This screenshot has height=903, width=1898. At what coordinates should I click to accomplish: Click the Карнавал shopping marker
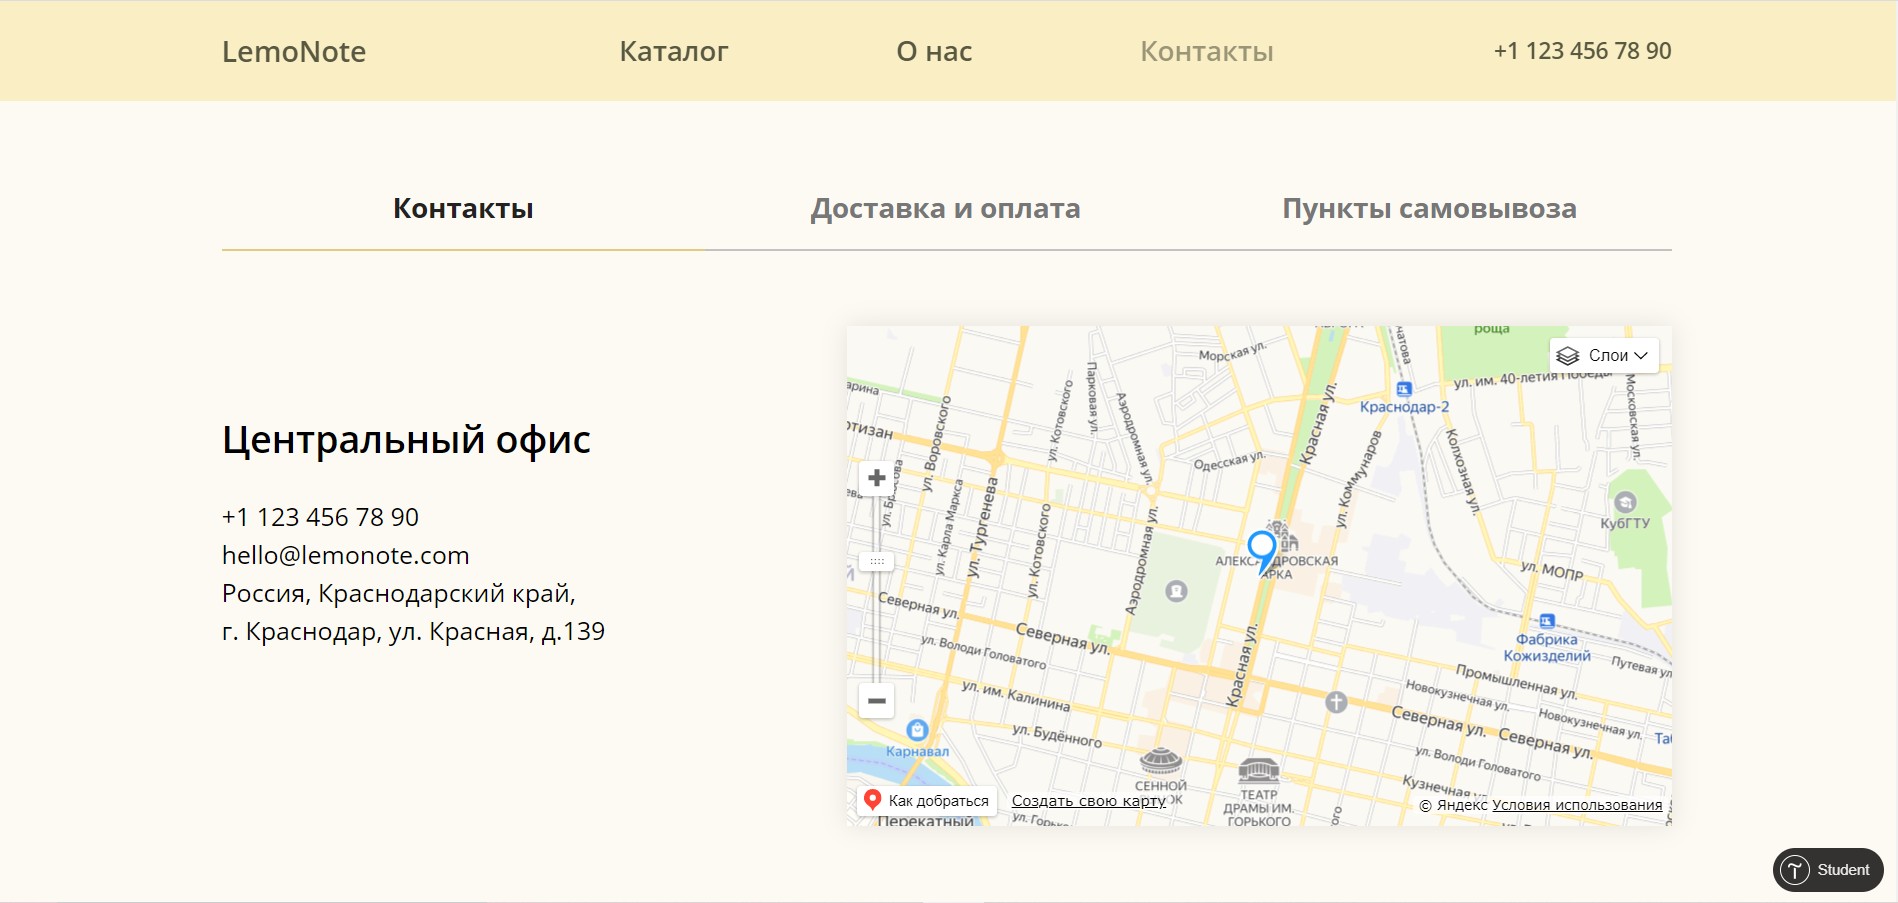coord(917,730)
